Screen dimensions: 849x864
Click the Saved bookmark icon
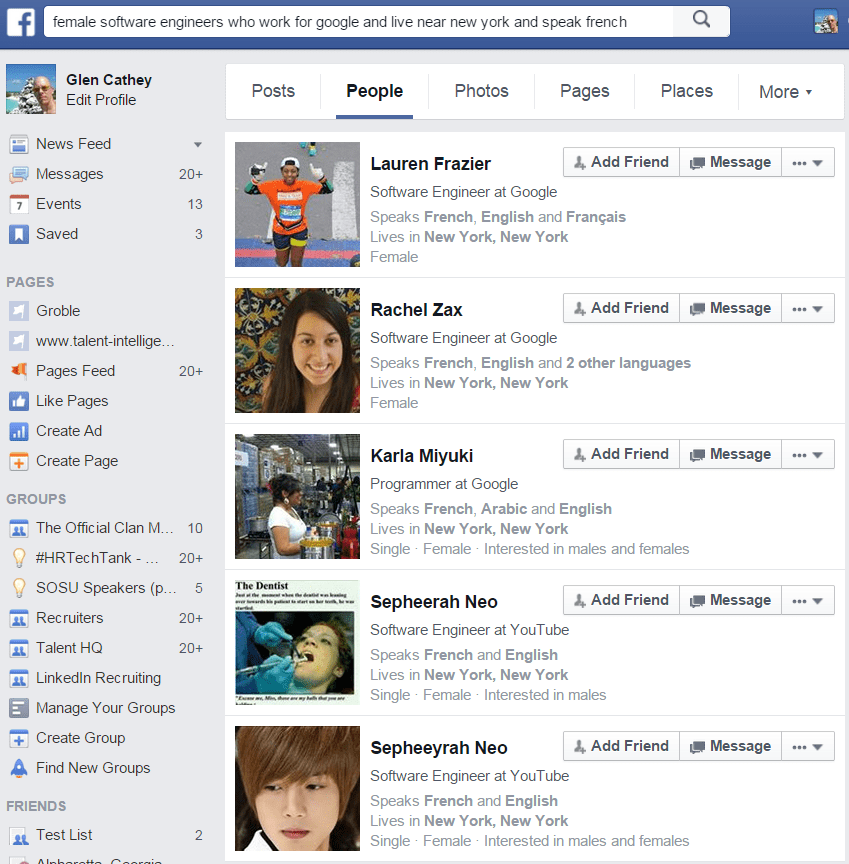pyautogui.click(x=18, y=233)
